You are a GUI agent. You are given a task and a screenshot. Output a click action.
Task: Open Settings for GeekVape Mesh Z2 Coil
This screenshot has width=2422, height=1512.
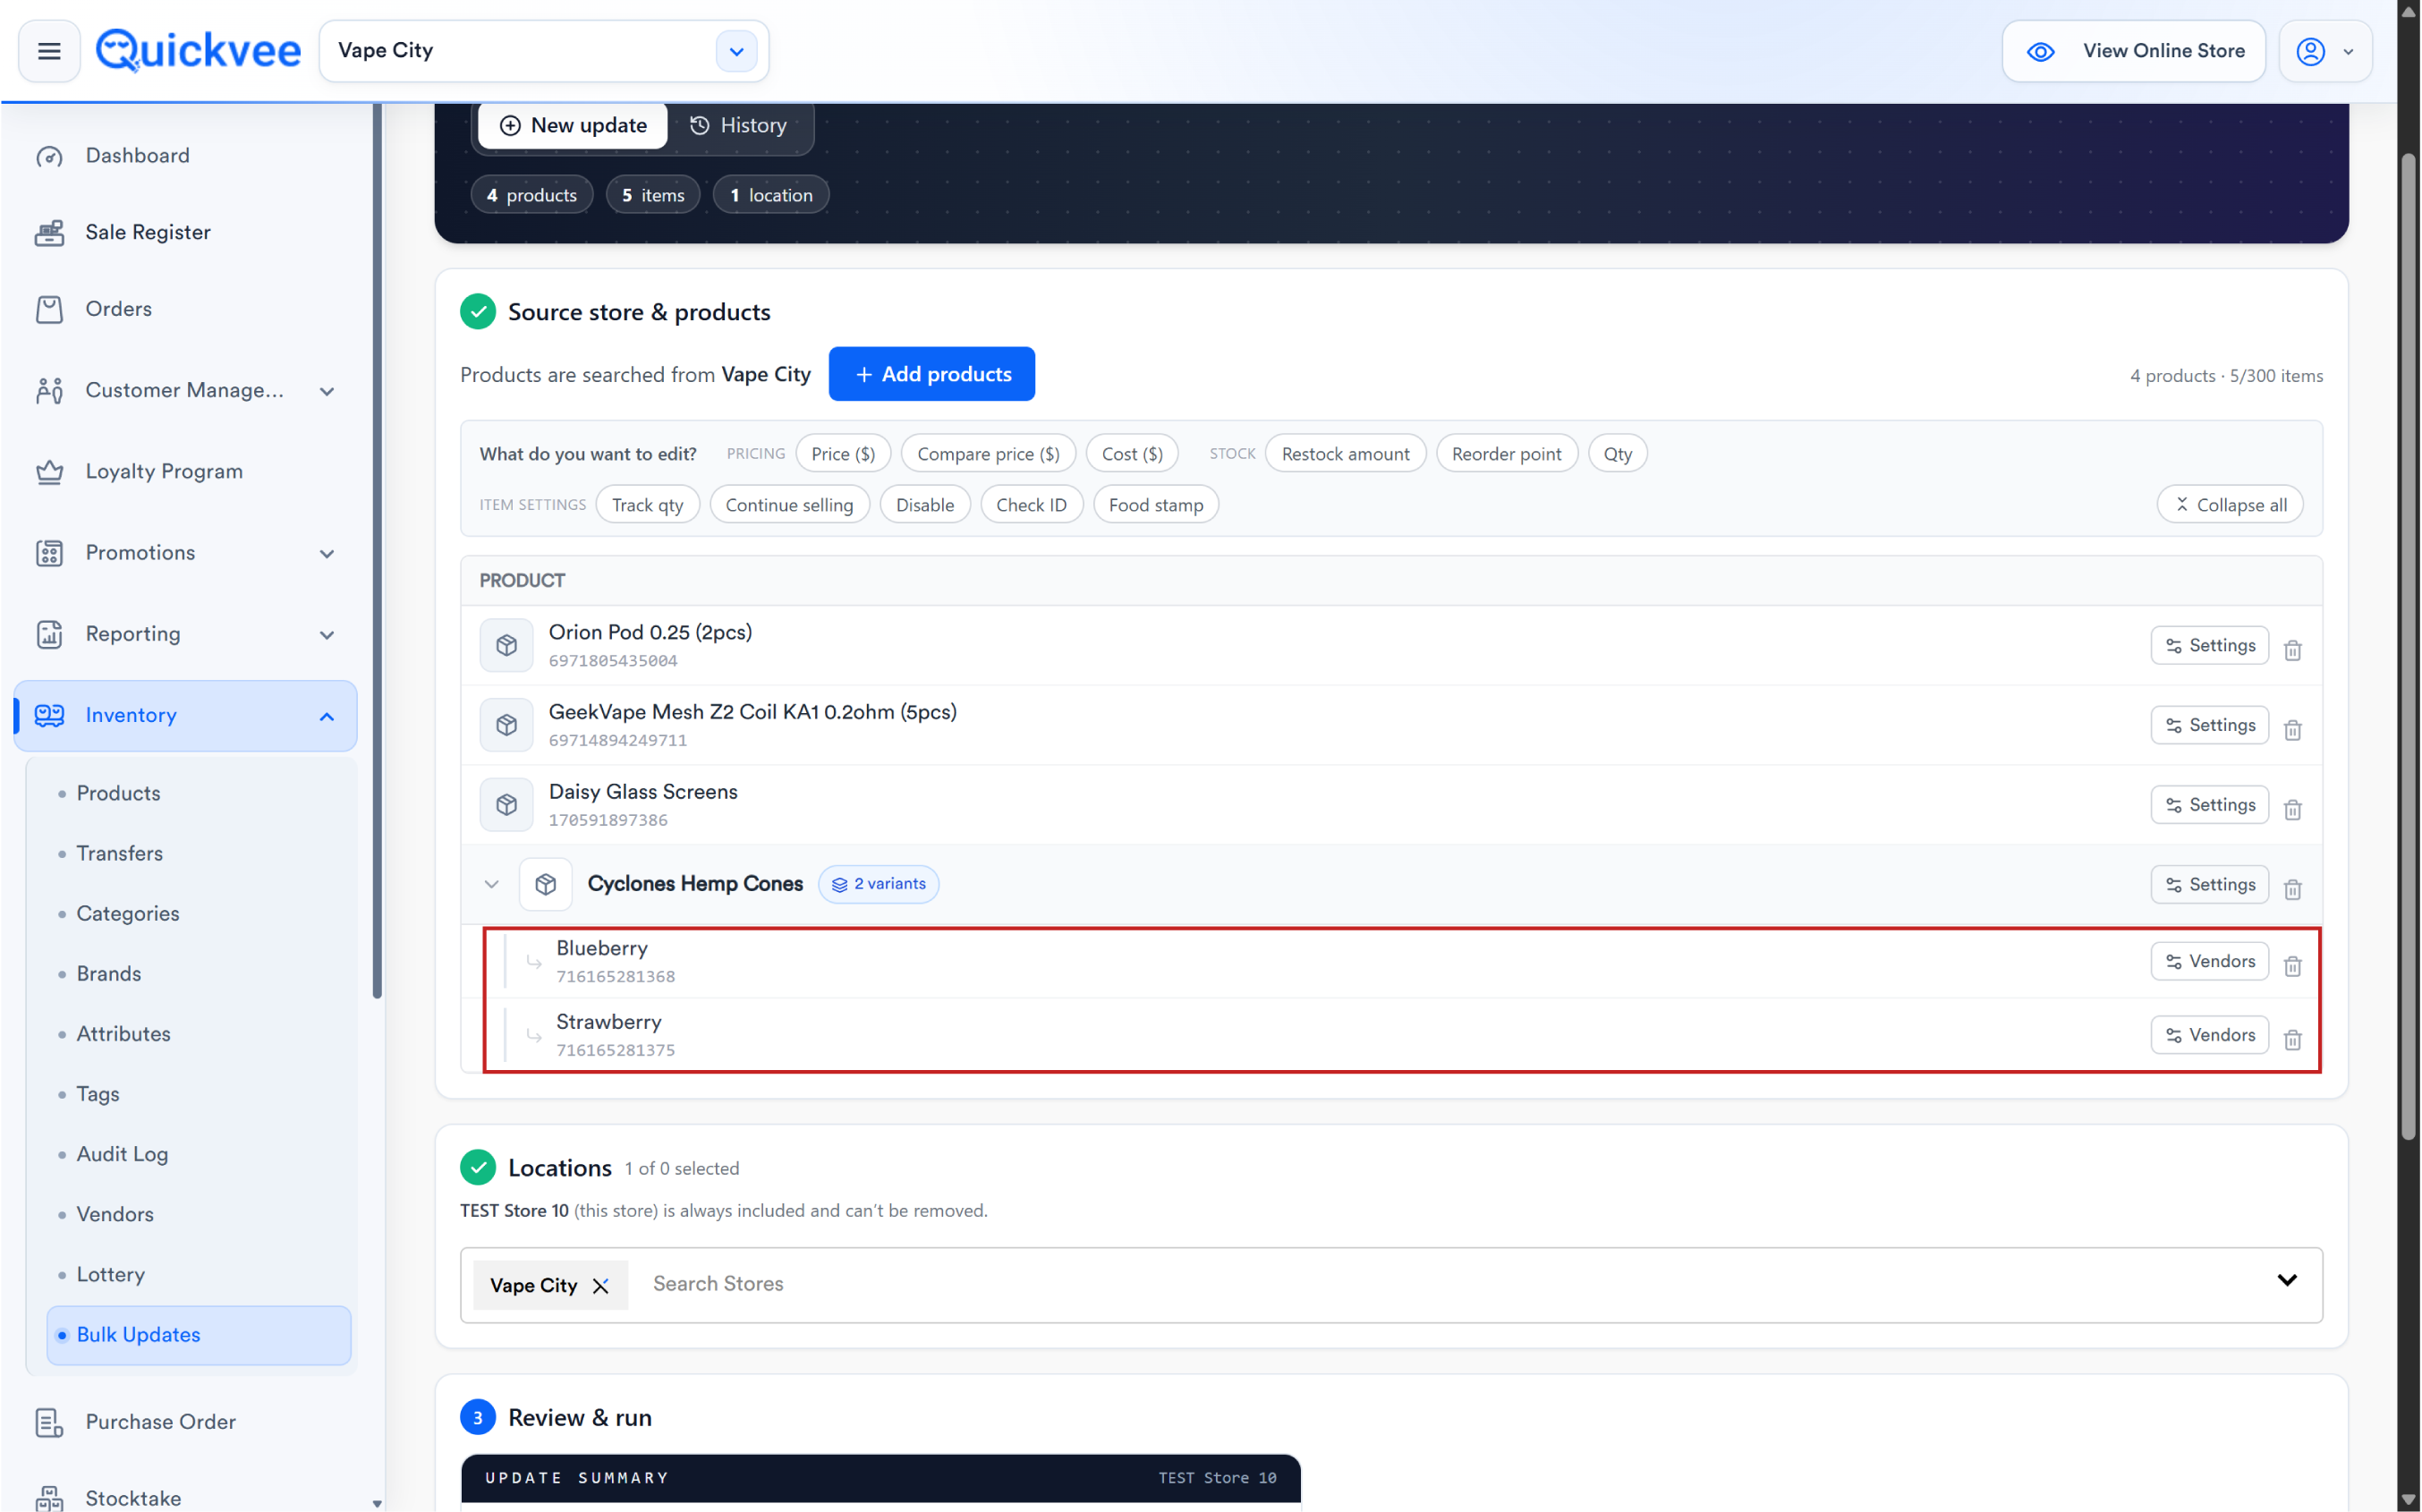pos(2210,726)
